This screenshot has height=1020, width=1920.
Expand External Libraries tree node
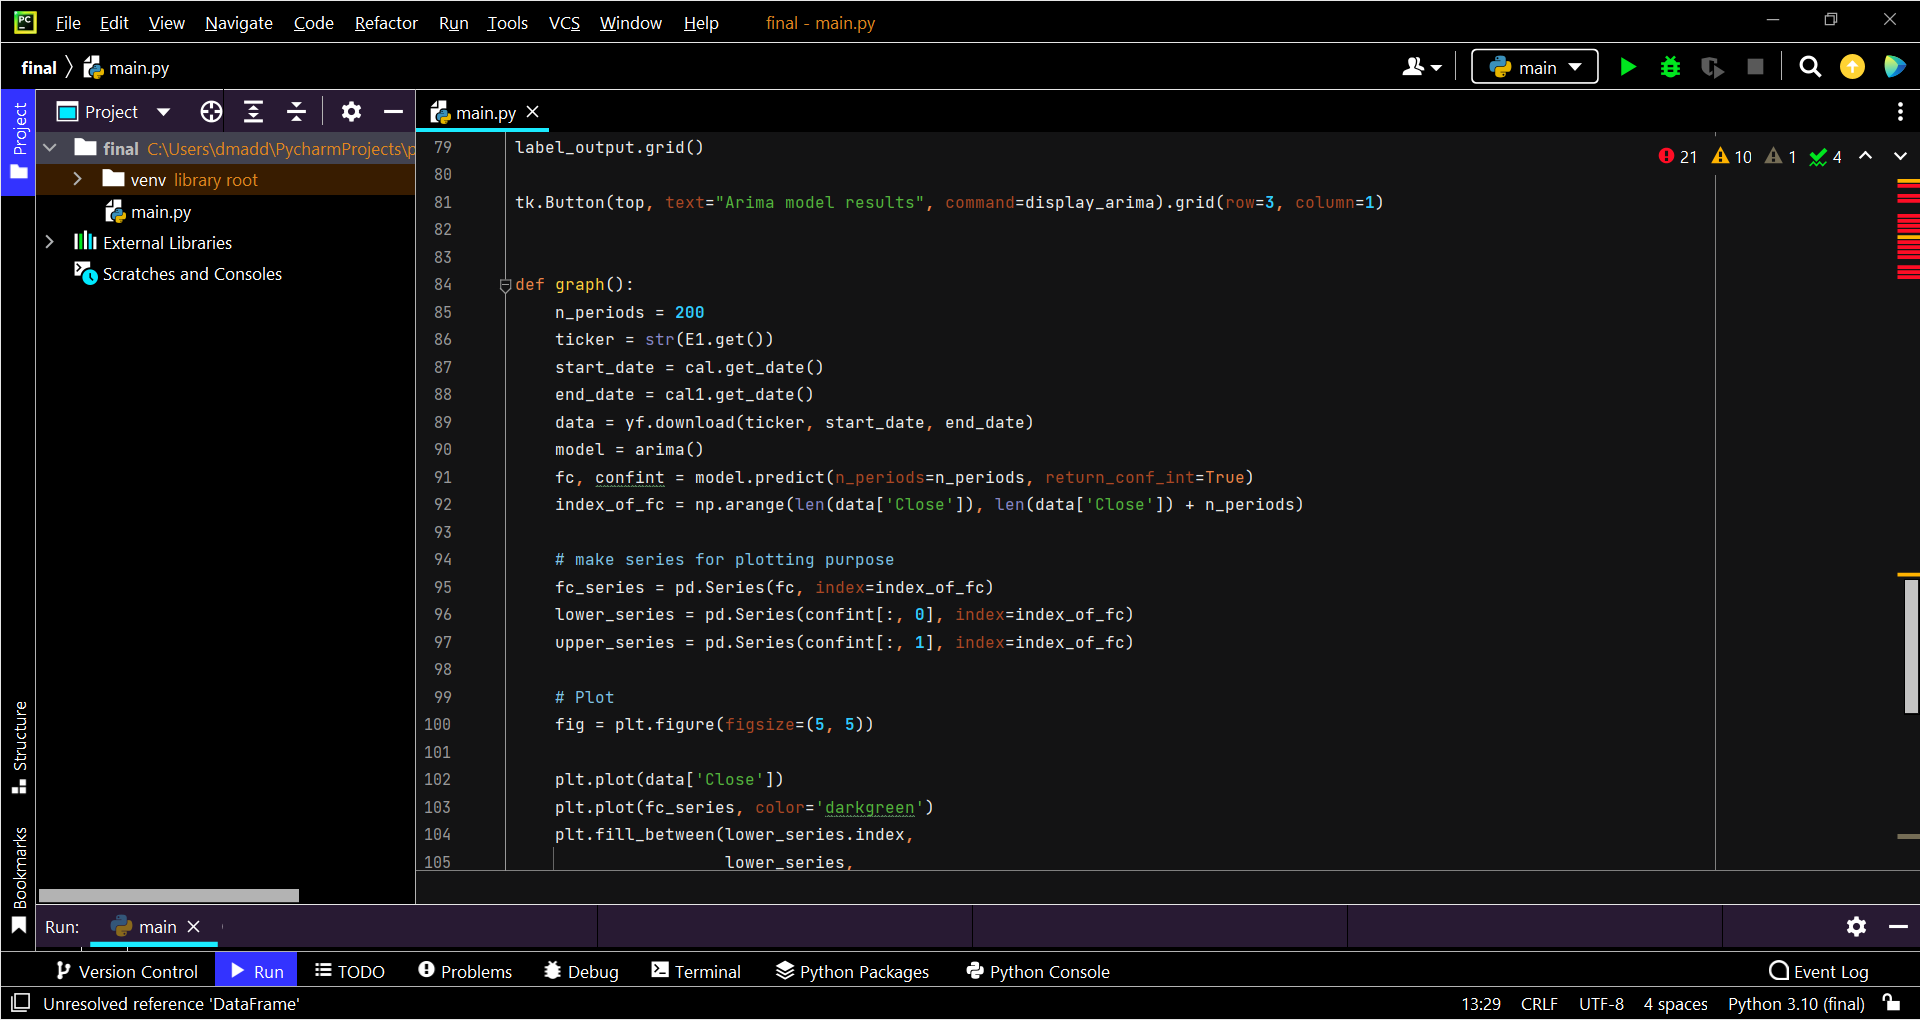(49, 243)
